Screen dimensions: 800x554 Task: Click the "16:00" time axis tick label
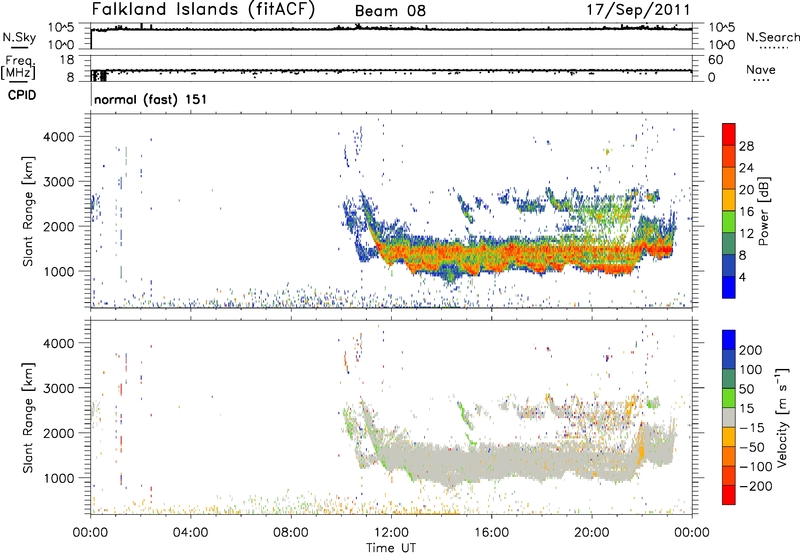pyautogui.click(x=491, y=533)
